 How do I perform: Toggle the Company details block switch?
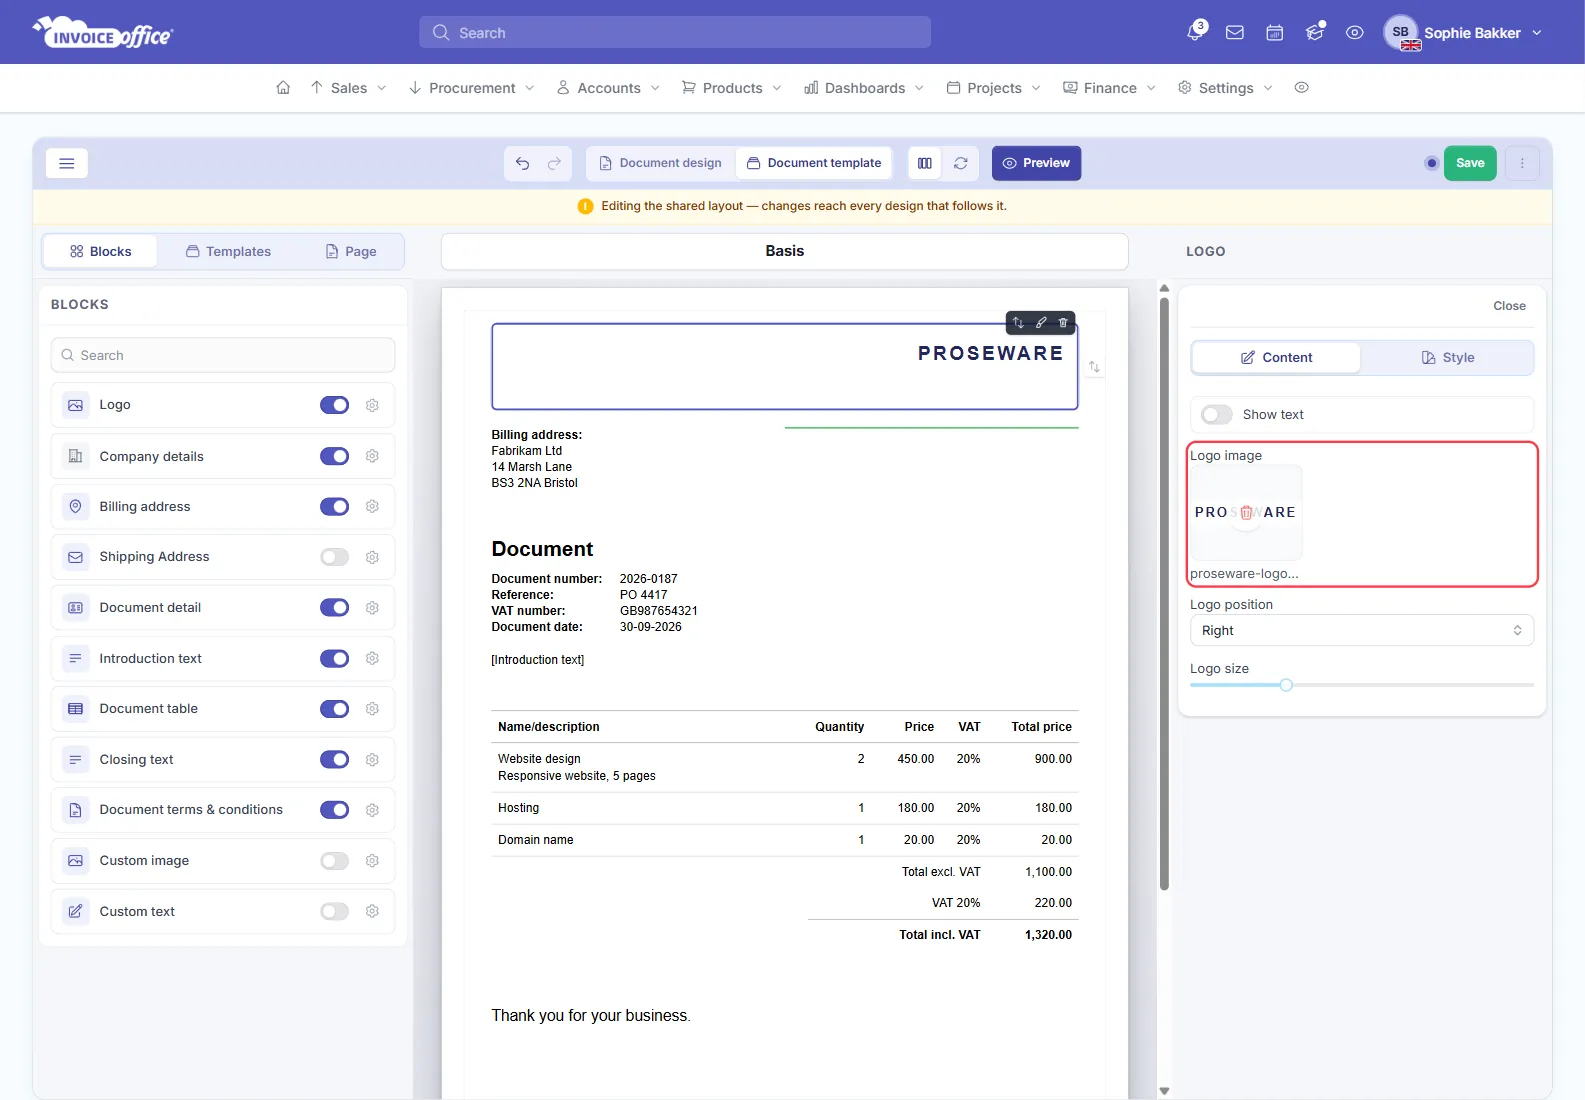pos(334,456)
